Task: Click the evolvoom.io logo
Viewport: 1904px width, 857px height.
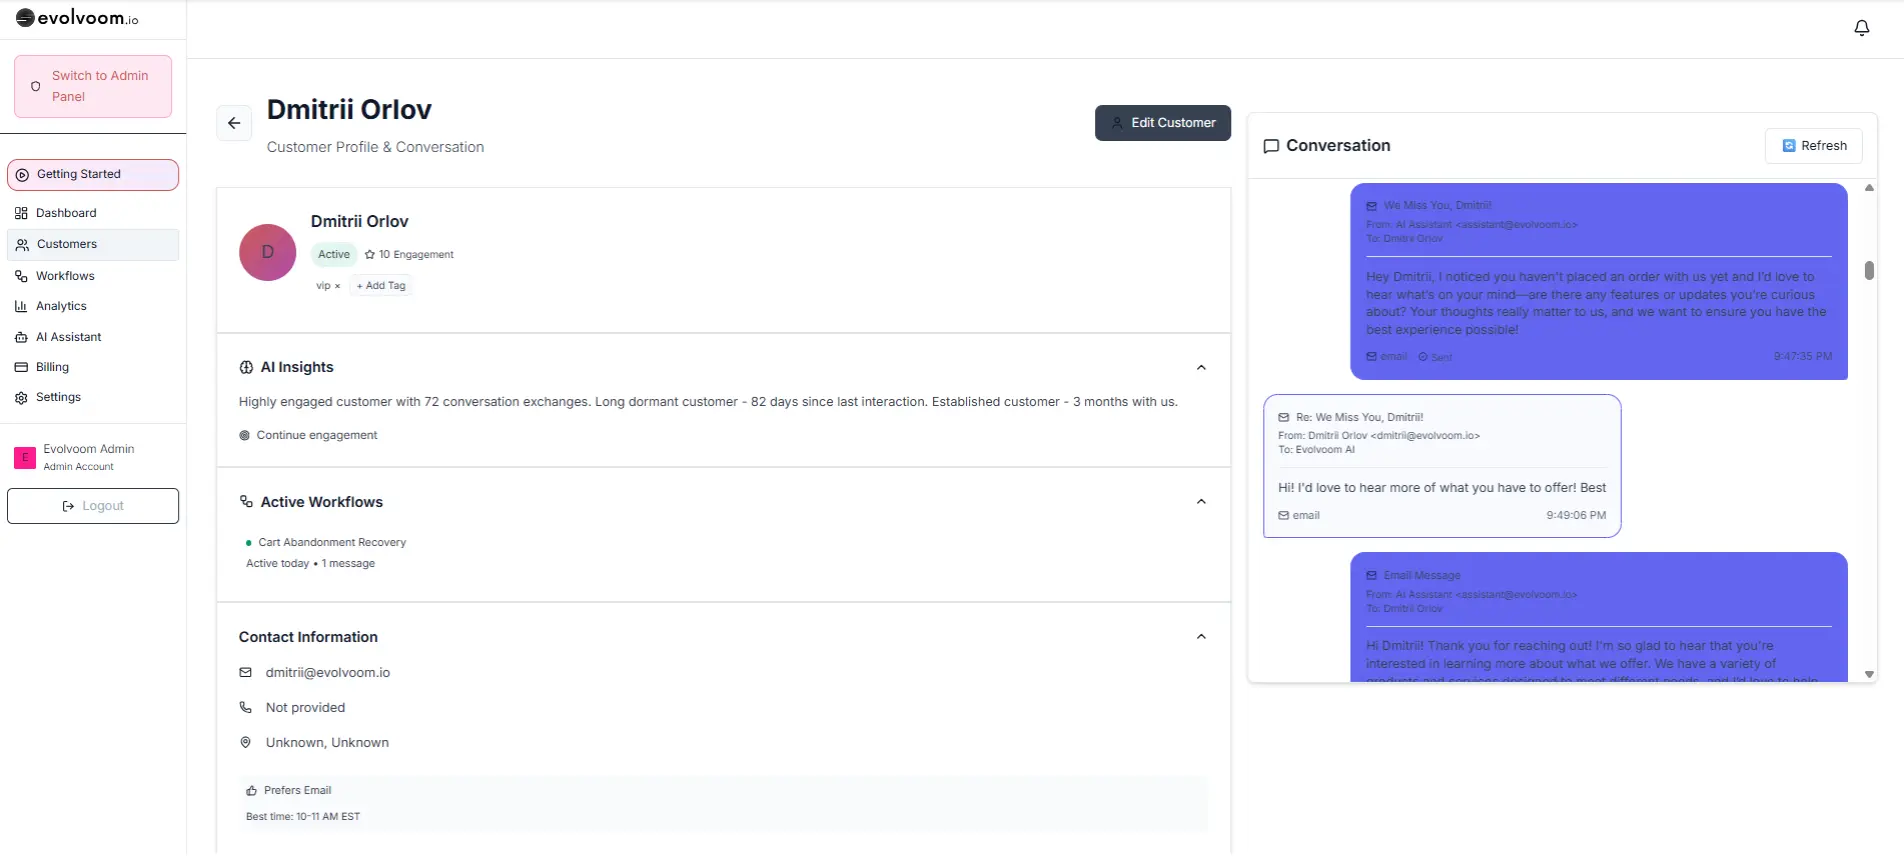Action: (77, 18)
